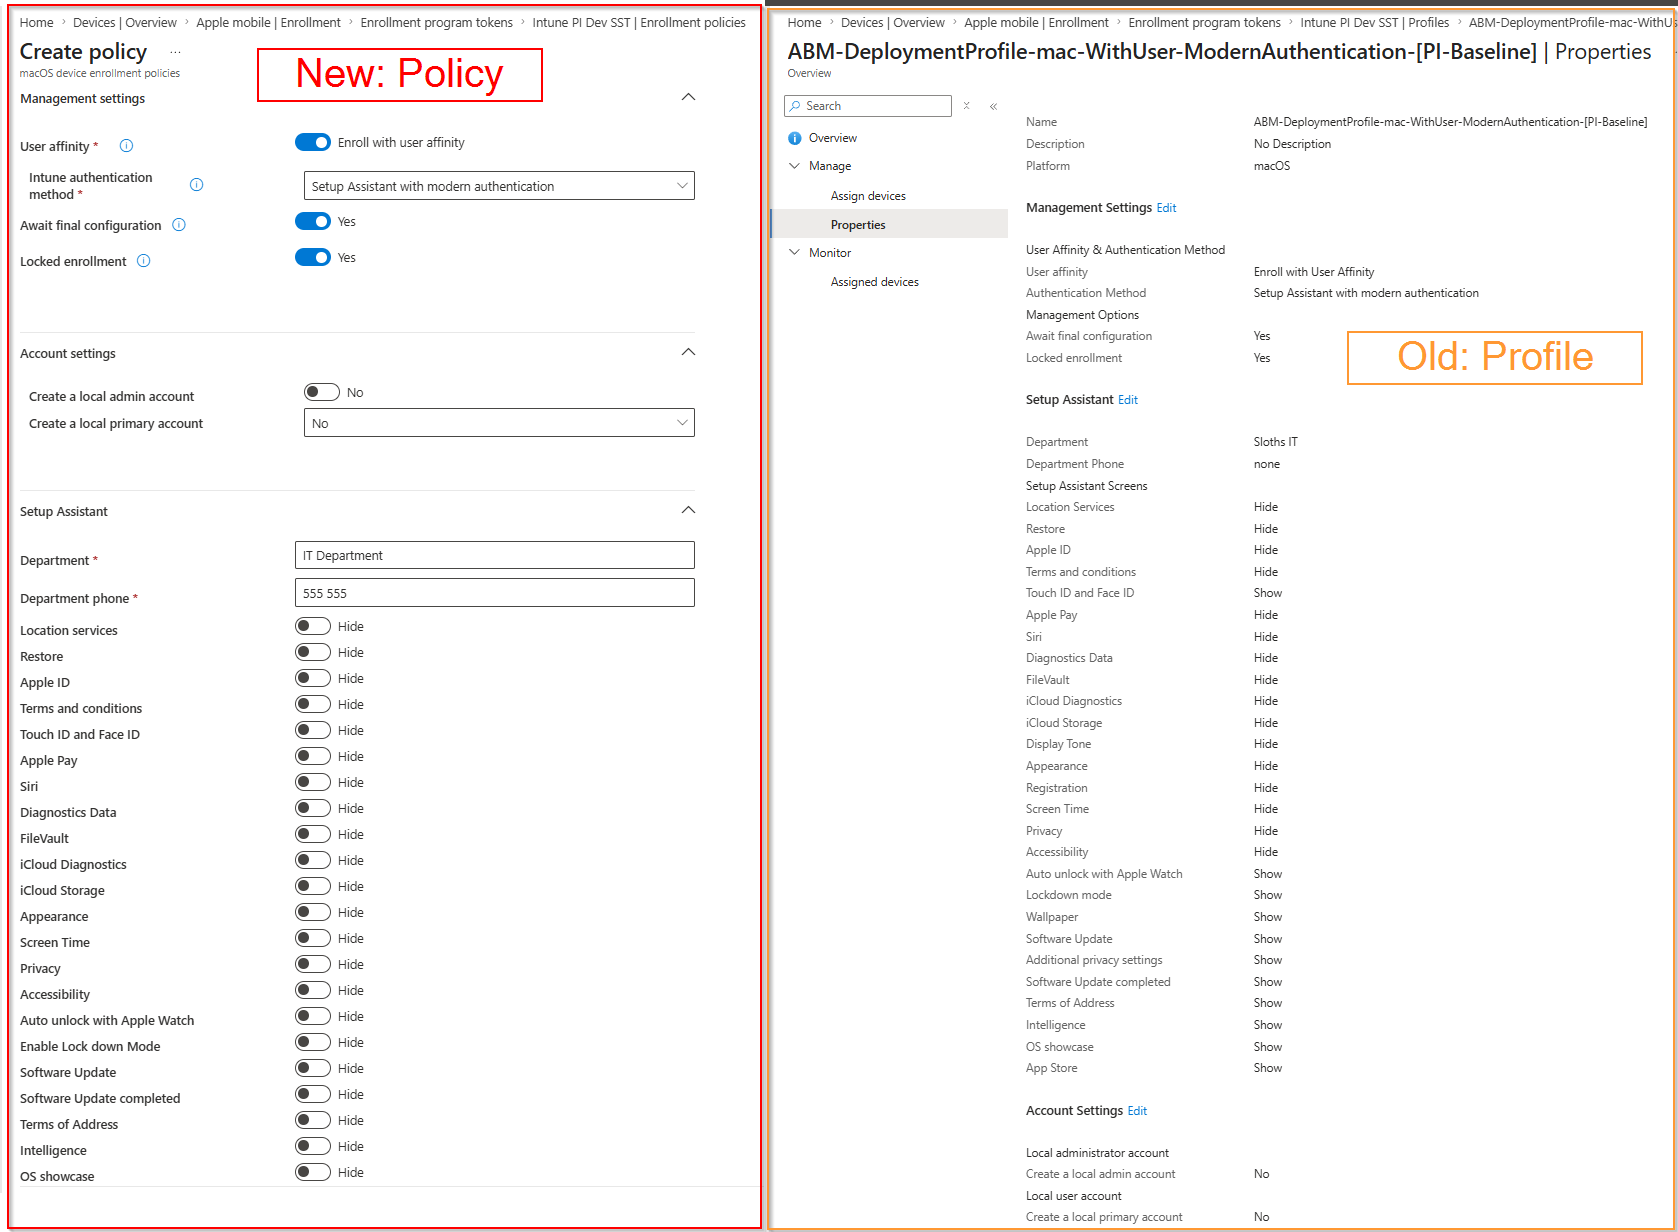Edit Account Settings in Profile pane
The width and height of the screenshot is (1678, 1232).
pyautogui.click(x=1137, y=1111)
